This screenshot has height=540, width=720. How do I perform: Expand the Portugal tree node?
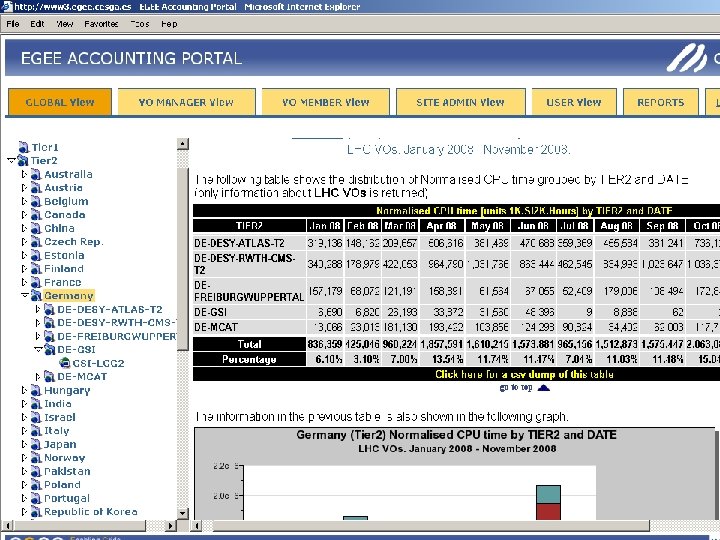(24, 498)
